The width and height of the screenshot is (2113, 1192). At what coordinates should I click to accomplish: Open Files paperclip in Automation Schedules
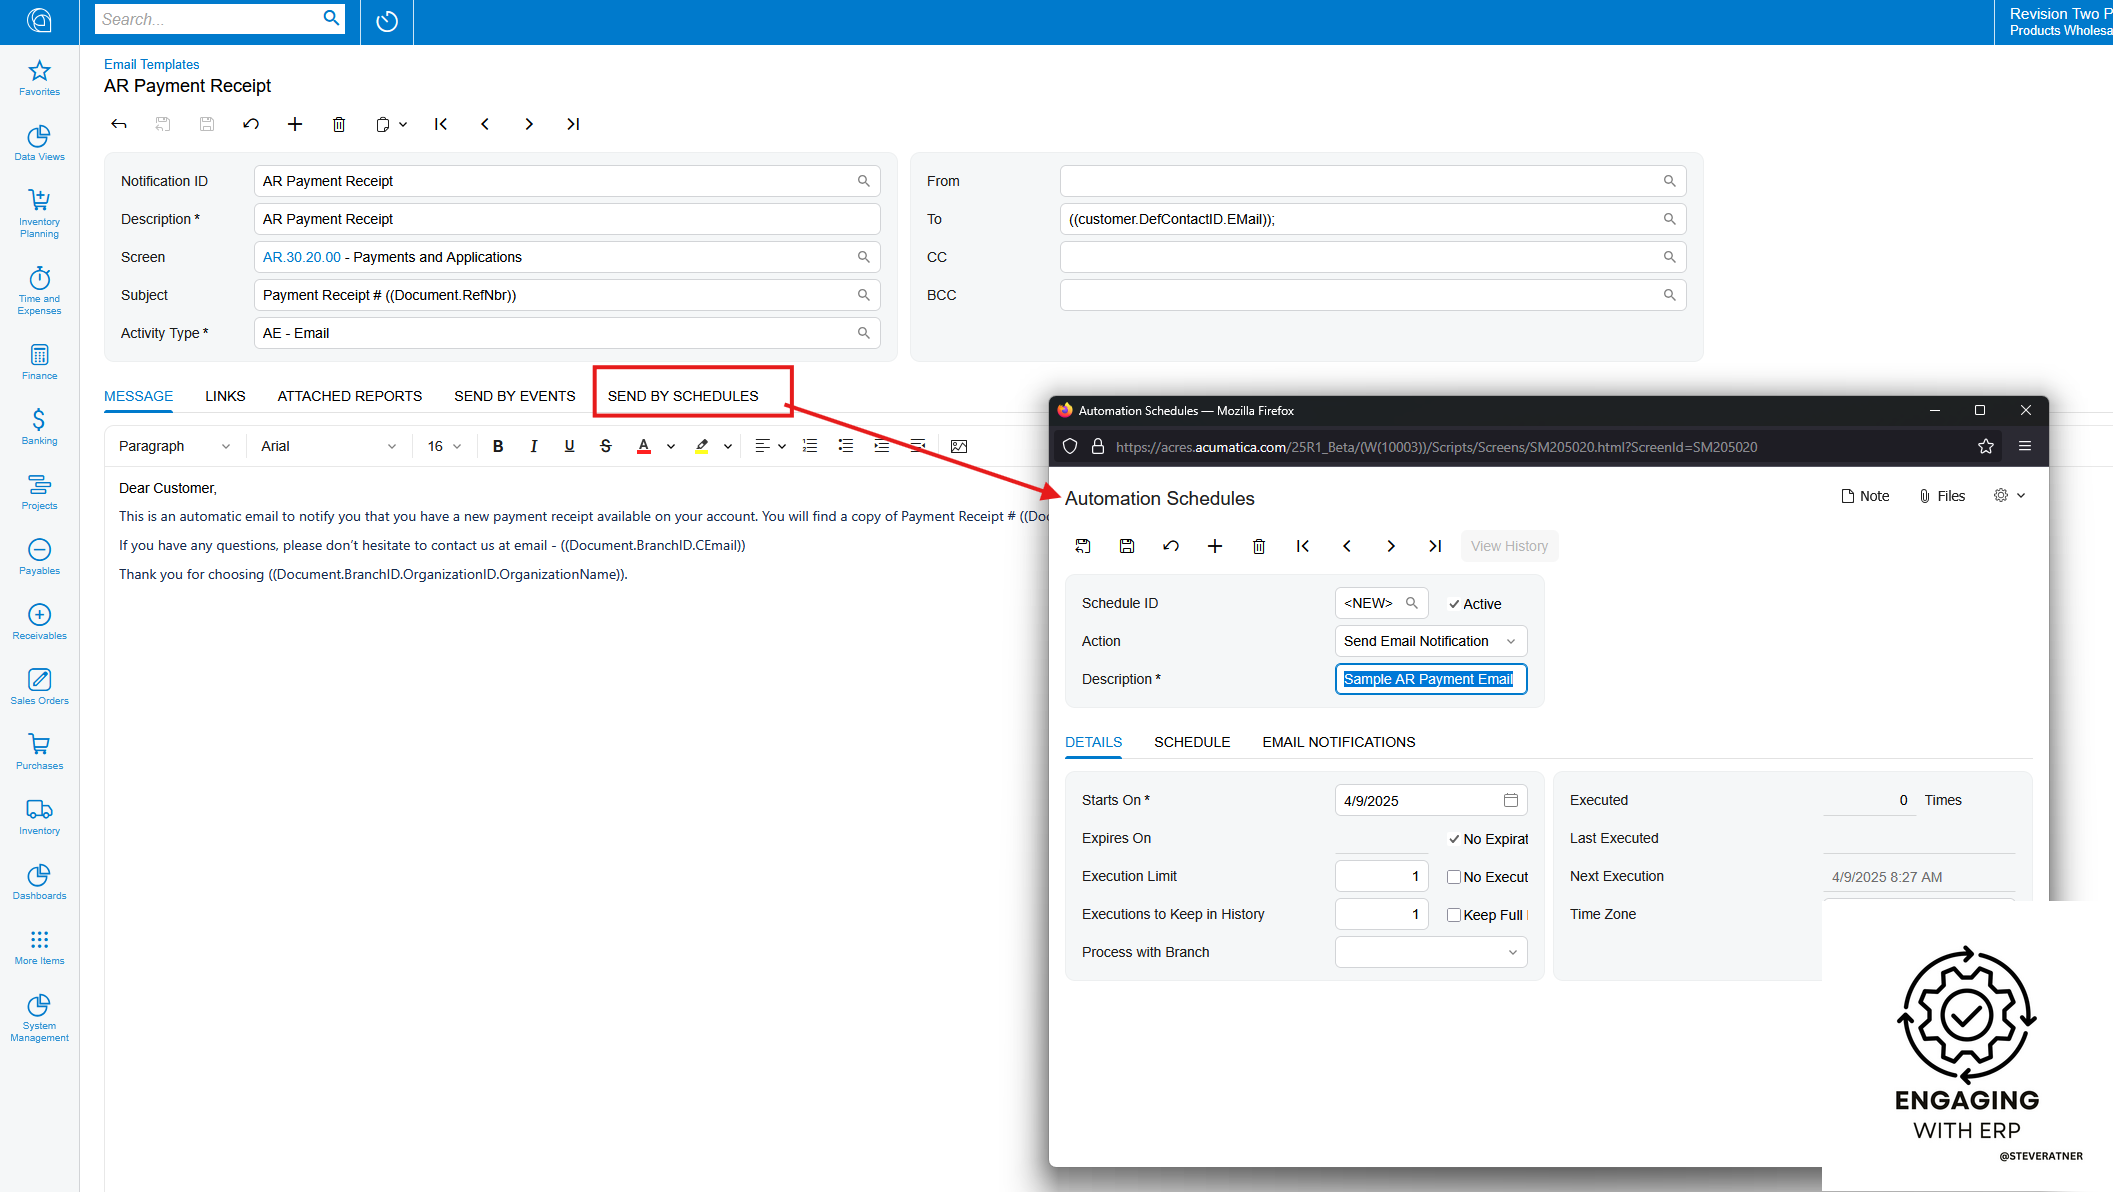(1942, 496)
